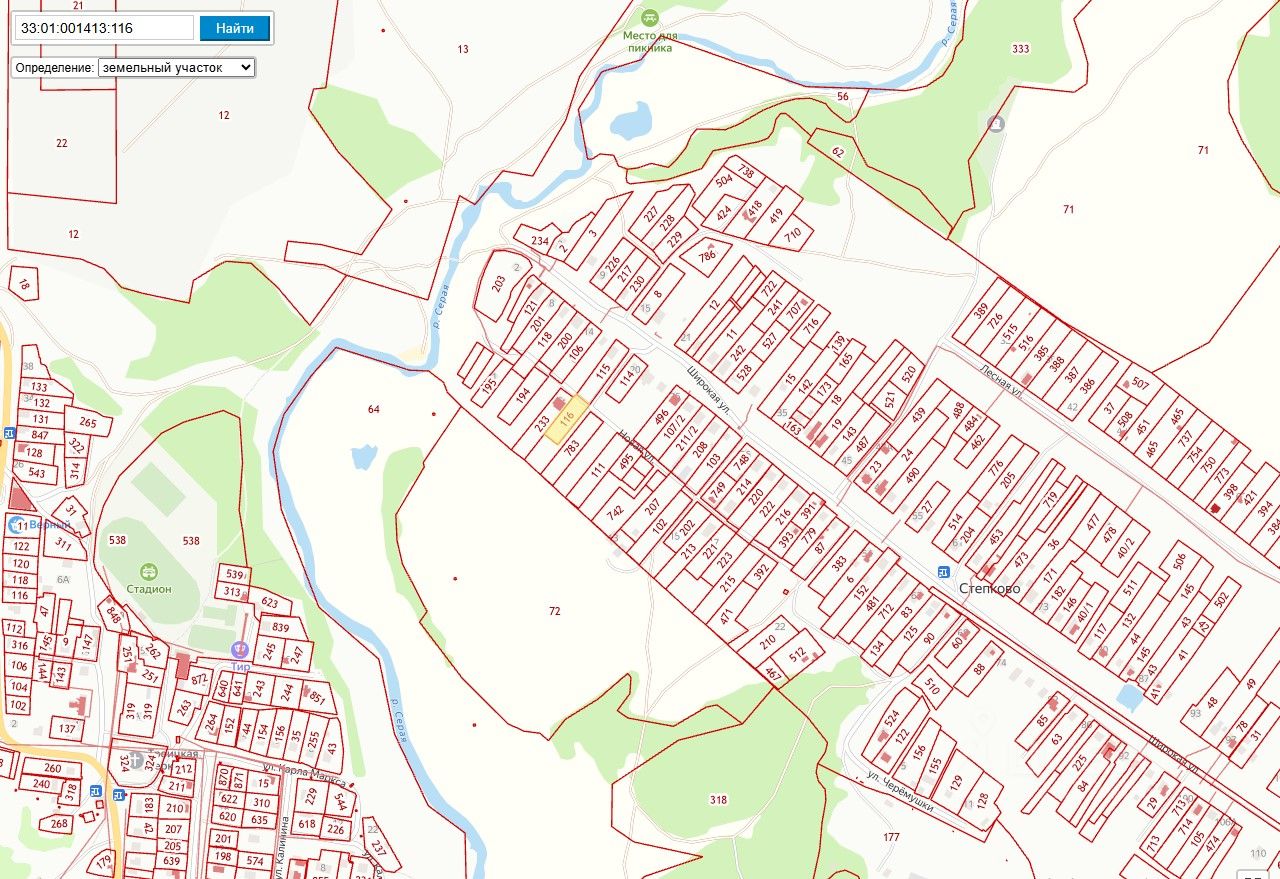
Task: Select large parcel number 64
Action: [374, 409]
